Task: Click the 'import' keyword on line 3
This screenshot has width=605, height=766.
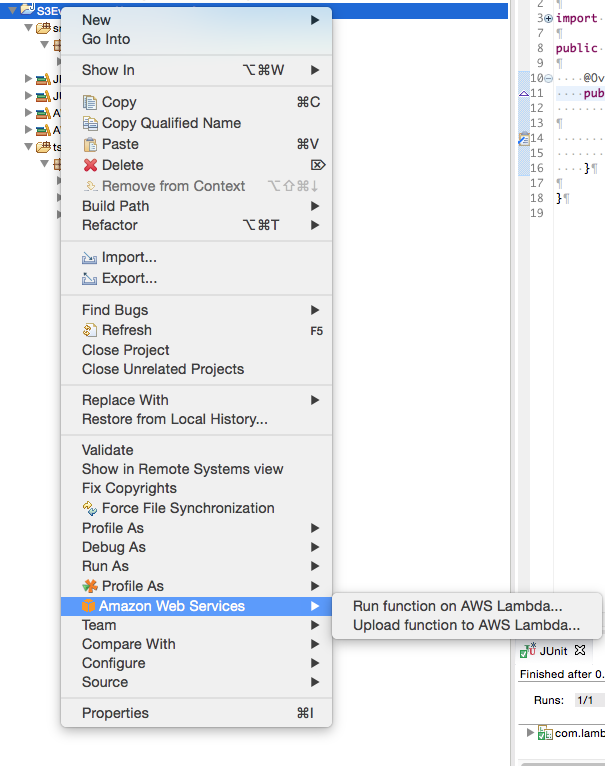Action: pos(577,19)
